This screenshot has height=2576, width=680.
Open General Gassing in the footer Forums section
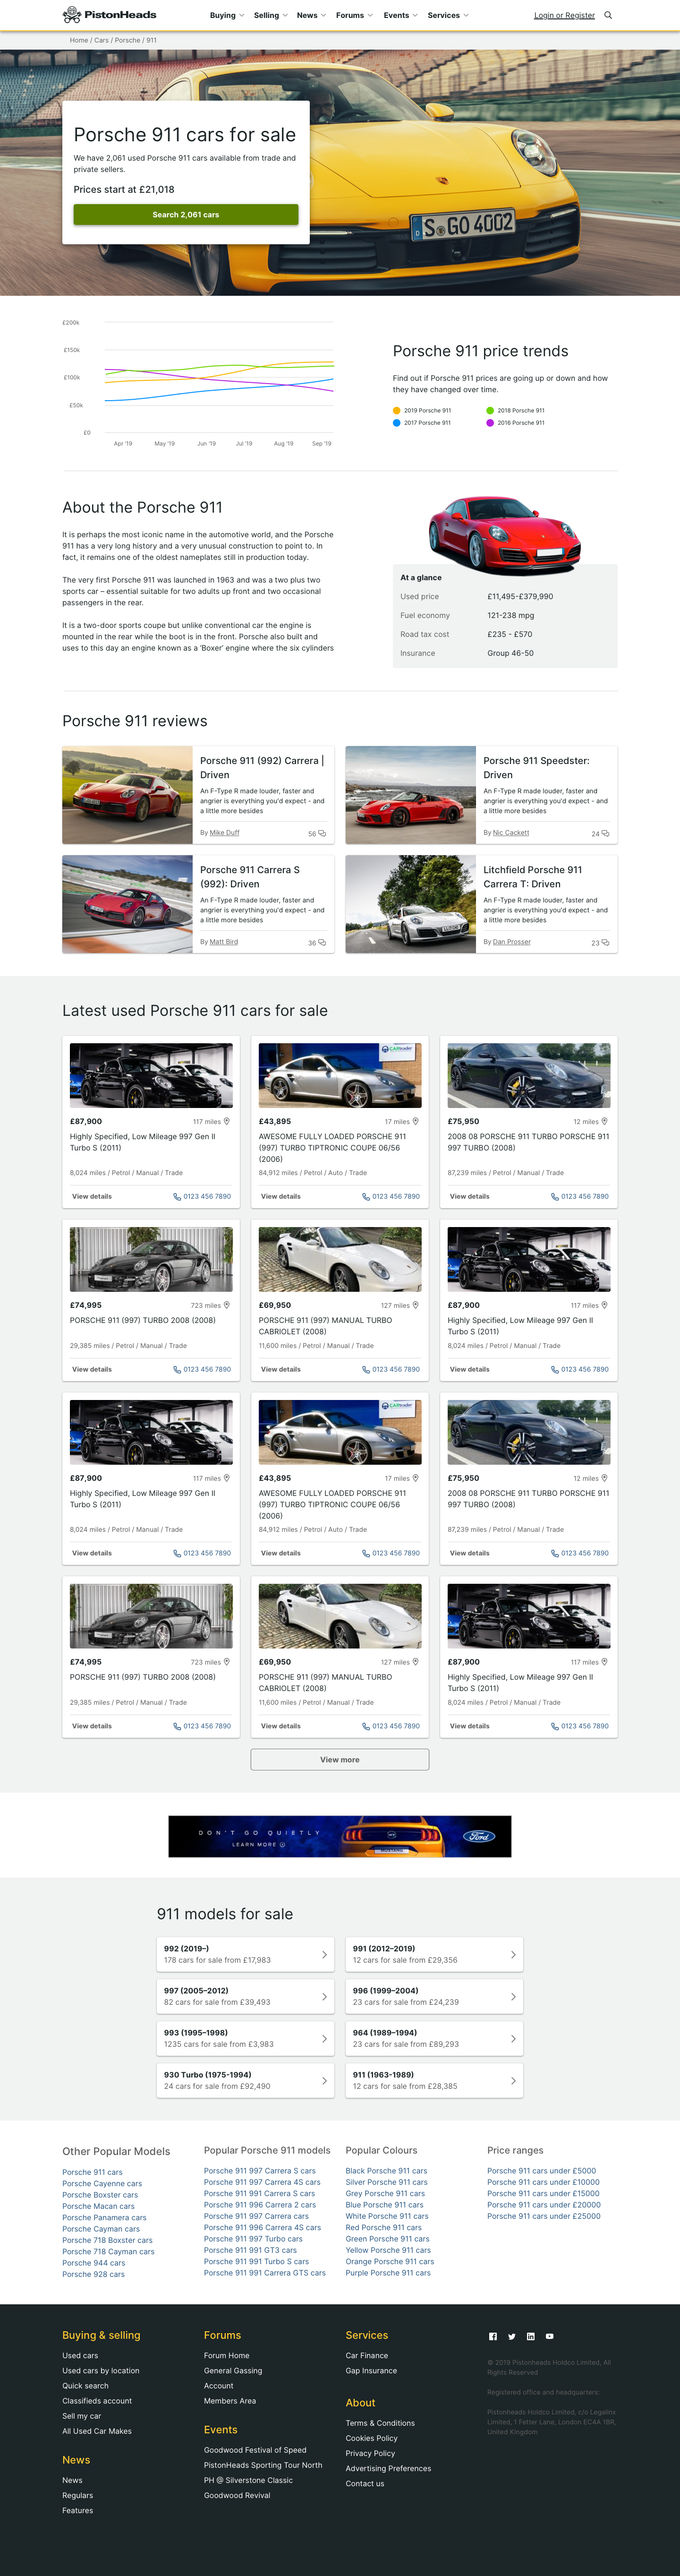[x=233, y=2370]
